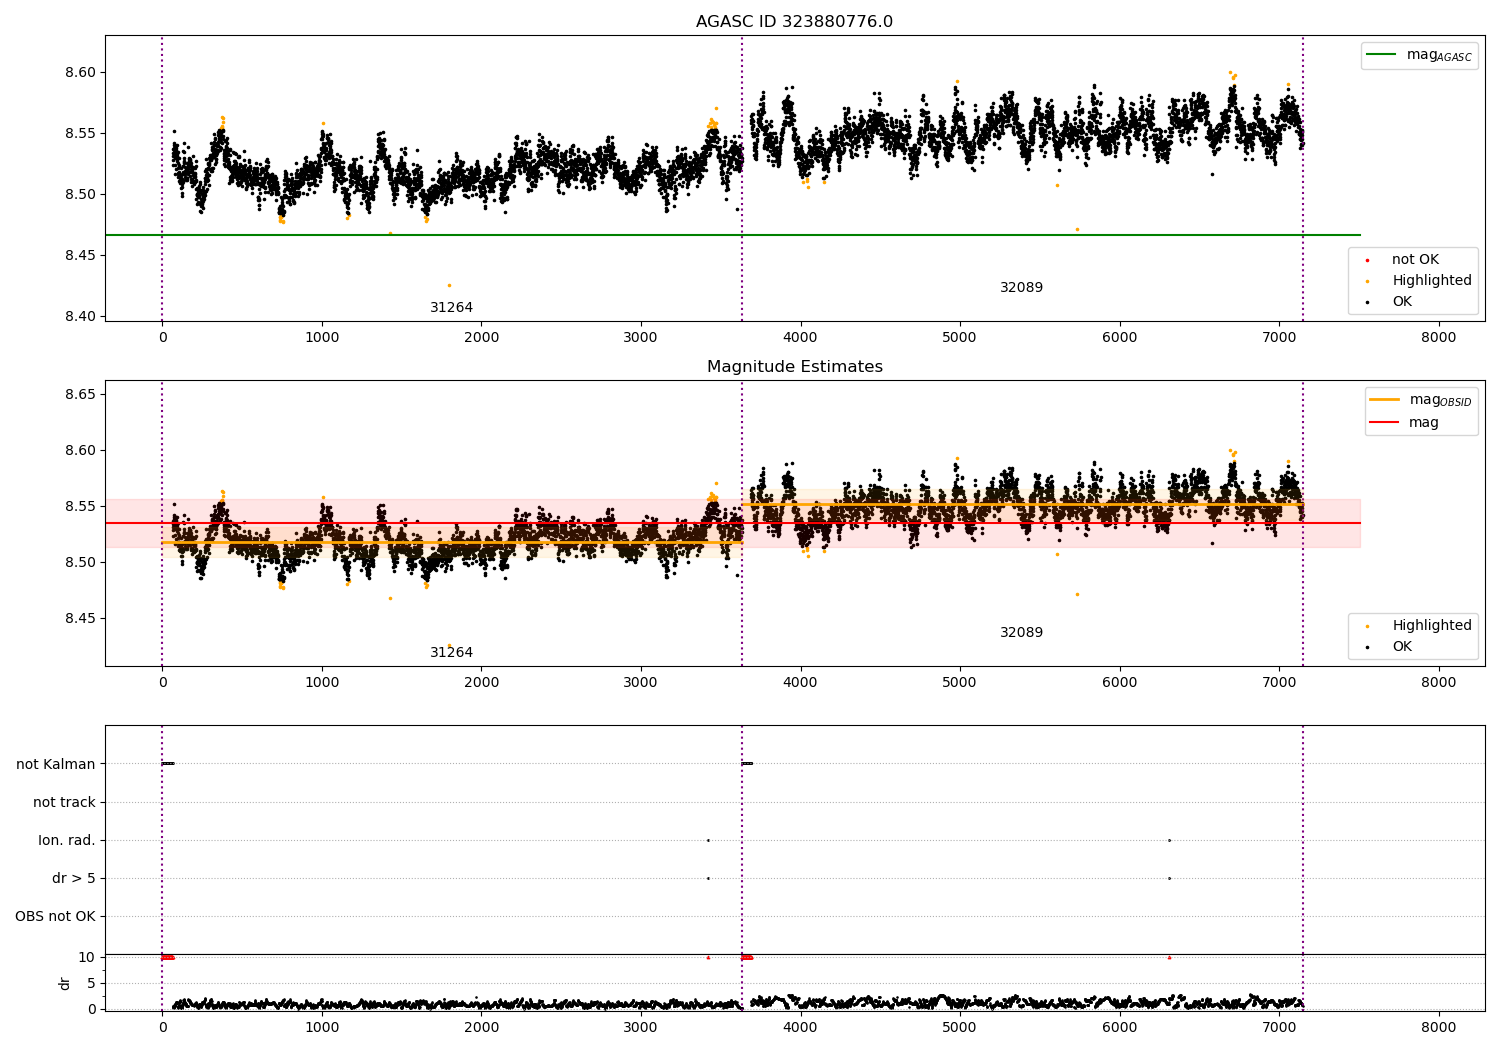Click the 'not Kalman' axis label
The image size is (1500, 1050).
tap(56, 764)
